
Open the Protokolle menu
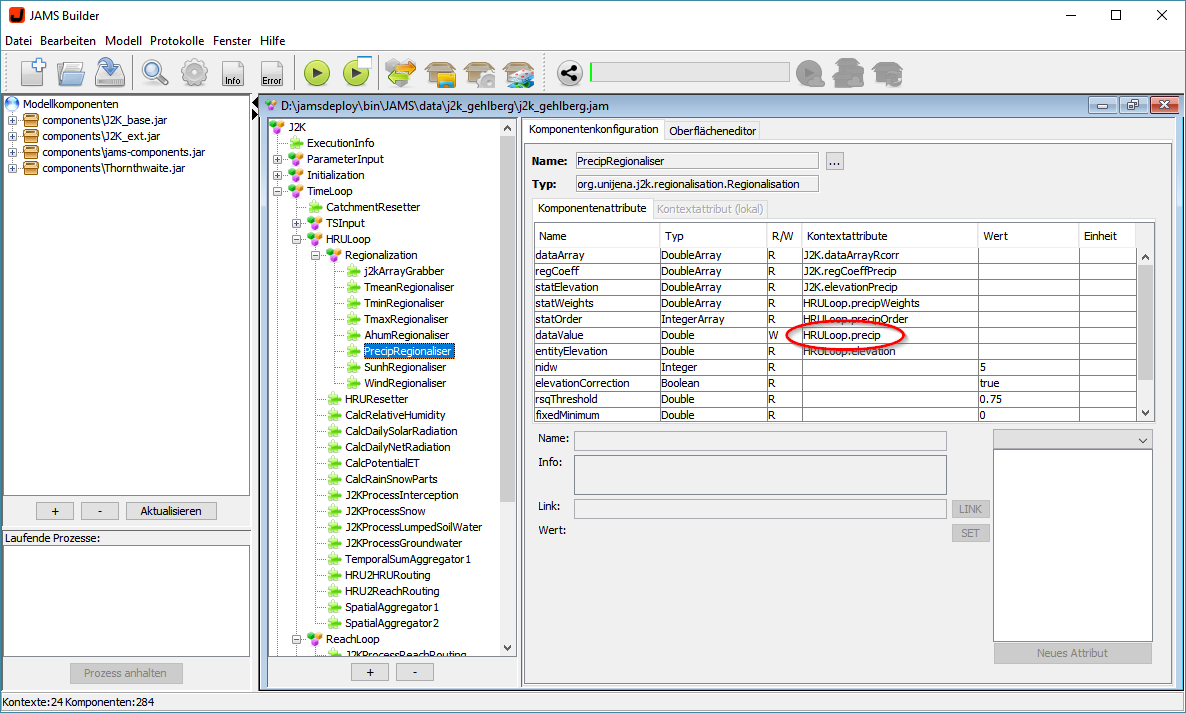[177, 41]
